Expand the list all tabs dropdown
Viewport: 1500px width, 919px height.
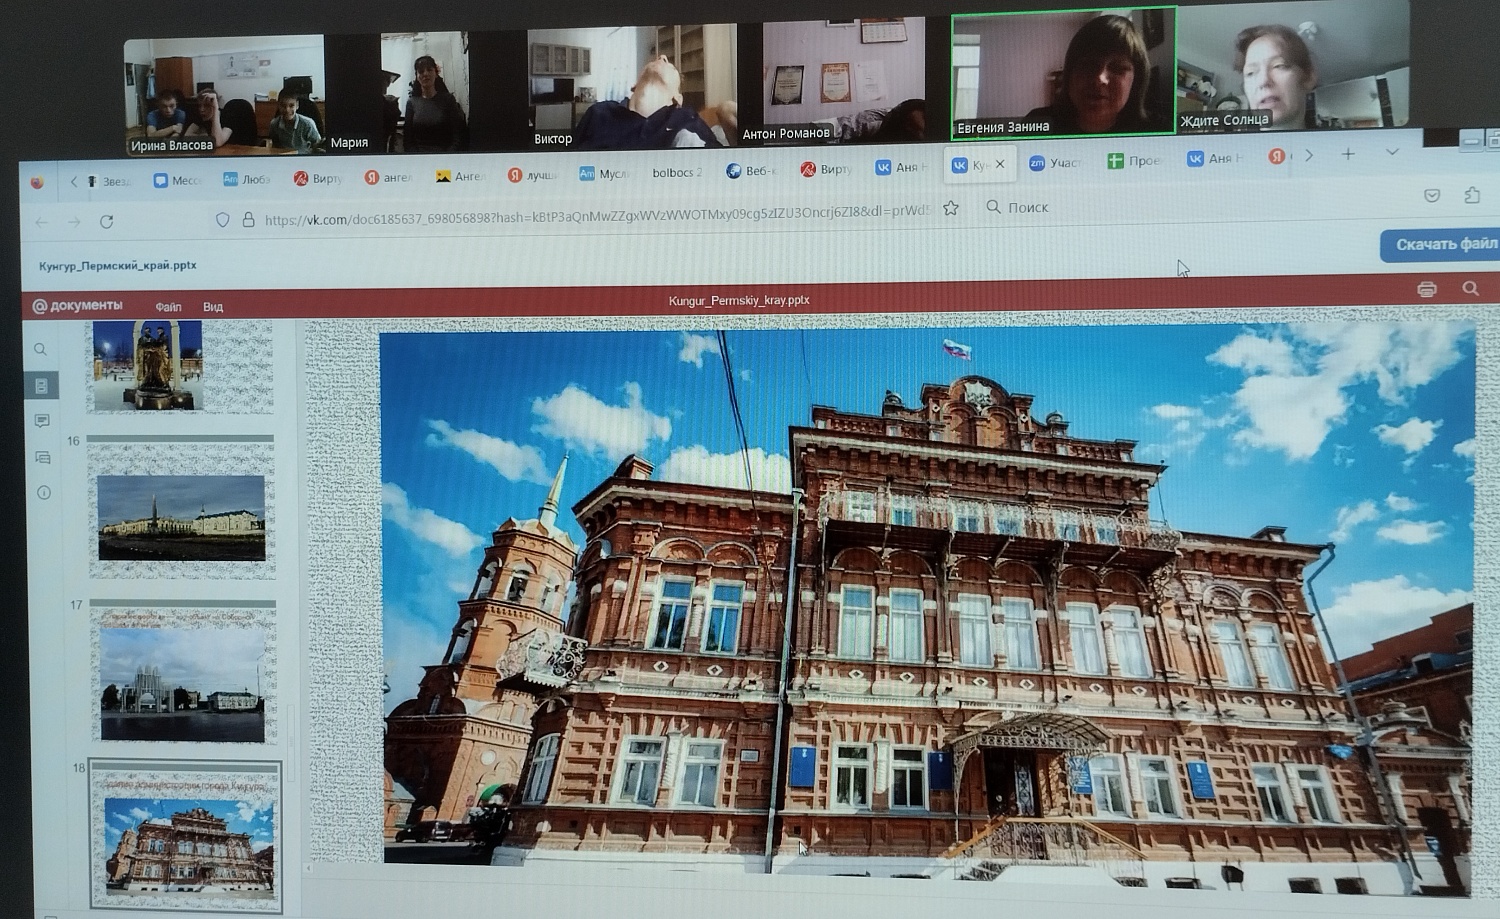pos(1392,152)
